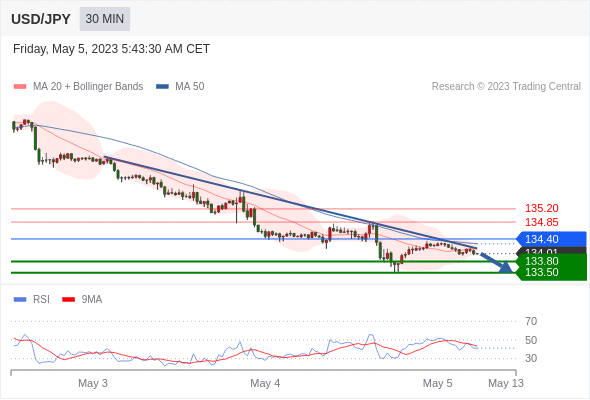
Task: Click the blue MA 50 legend swatch
Action: [x=162, y=87]
